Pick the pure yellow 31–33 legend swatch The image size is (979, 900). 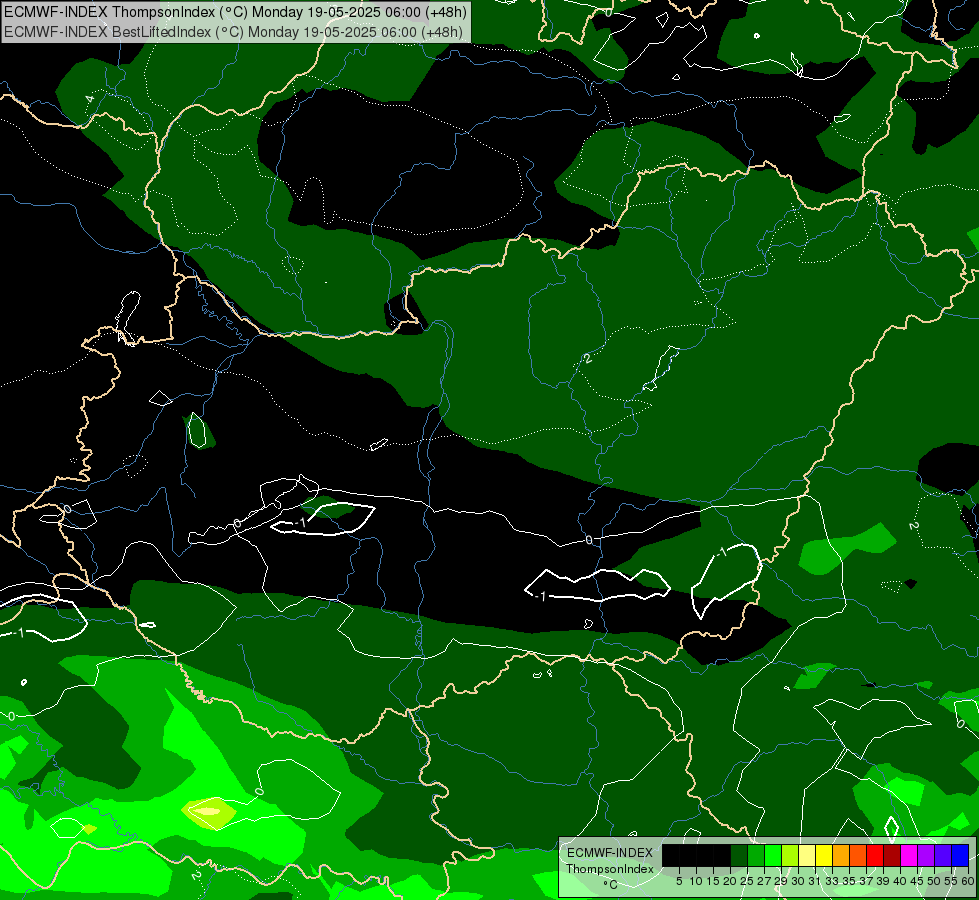824,855
